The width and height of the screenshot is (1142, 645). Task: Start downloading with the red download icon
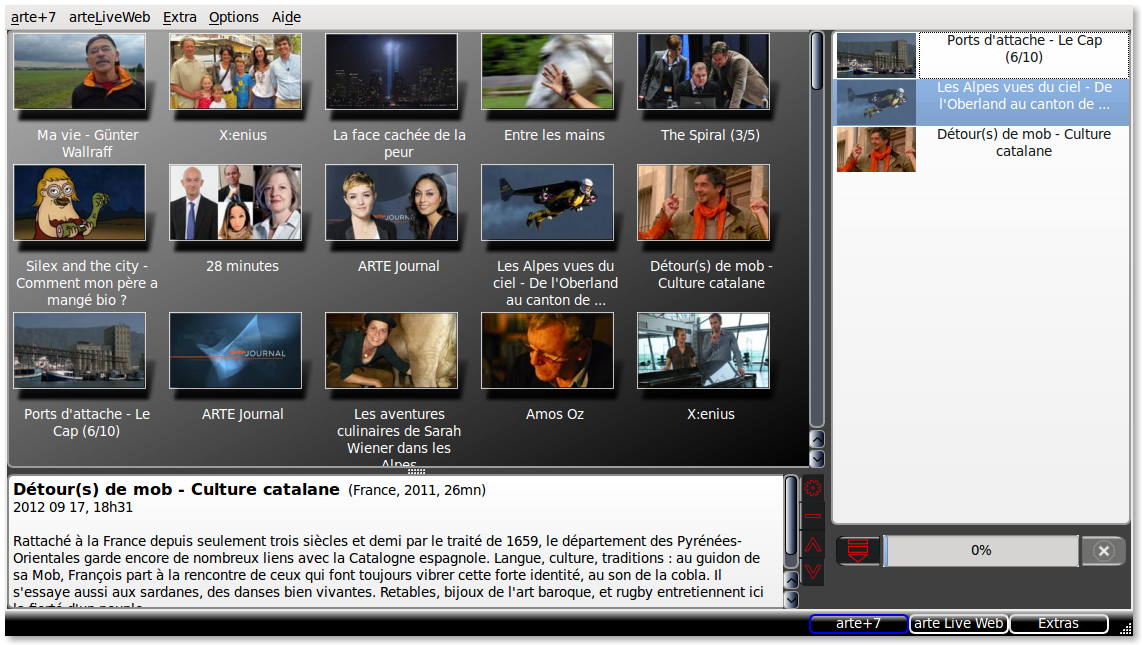[858, 550]
